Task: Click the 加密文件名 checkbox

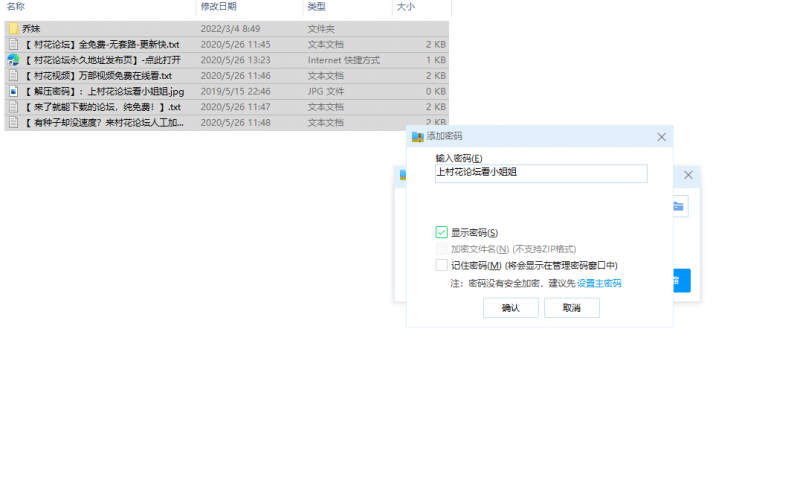Action: (441, 248)
